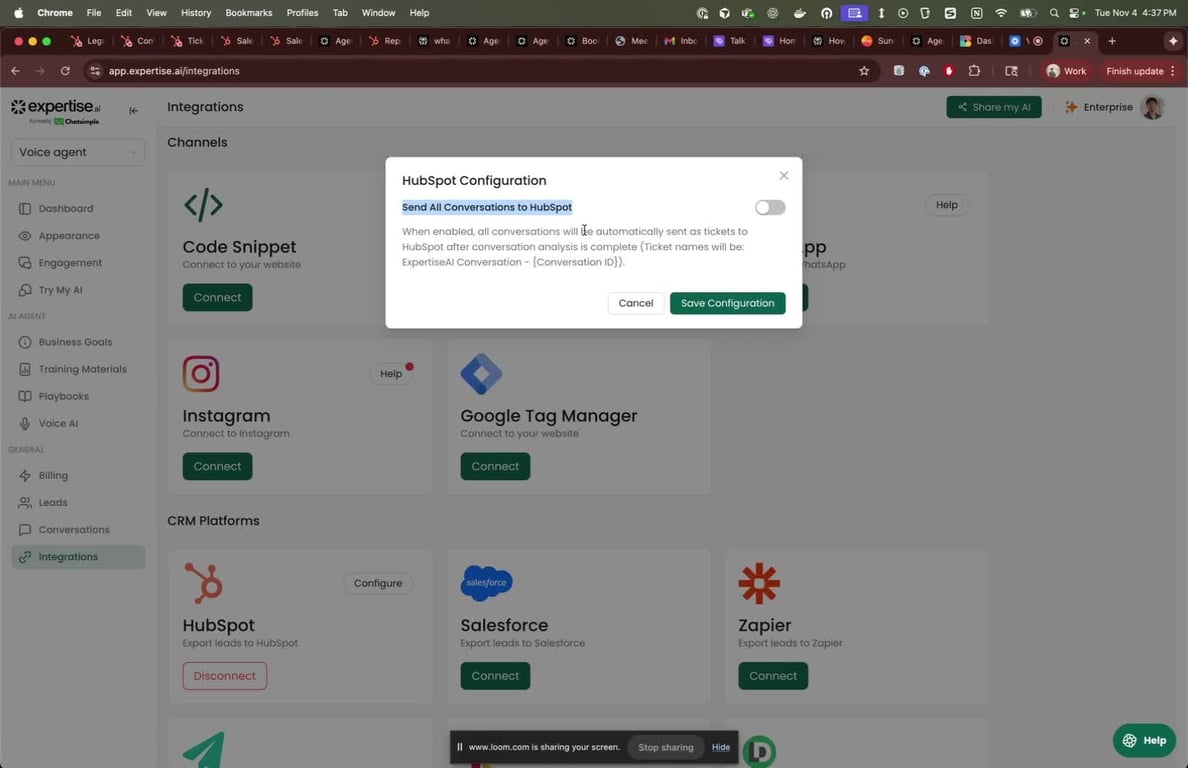
Task: Go to Appearance in sidebar
Action: tap(69, 236)
